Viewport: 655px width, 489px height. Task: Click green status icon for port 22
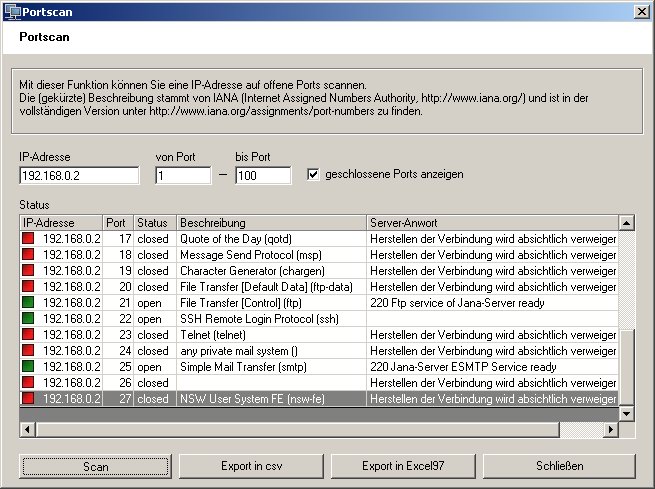[x=28, y=318]
